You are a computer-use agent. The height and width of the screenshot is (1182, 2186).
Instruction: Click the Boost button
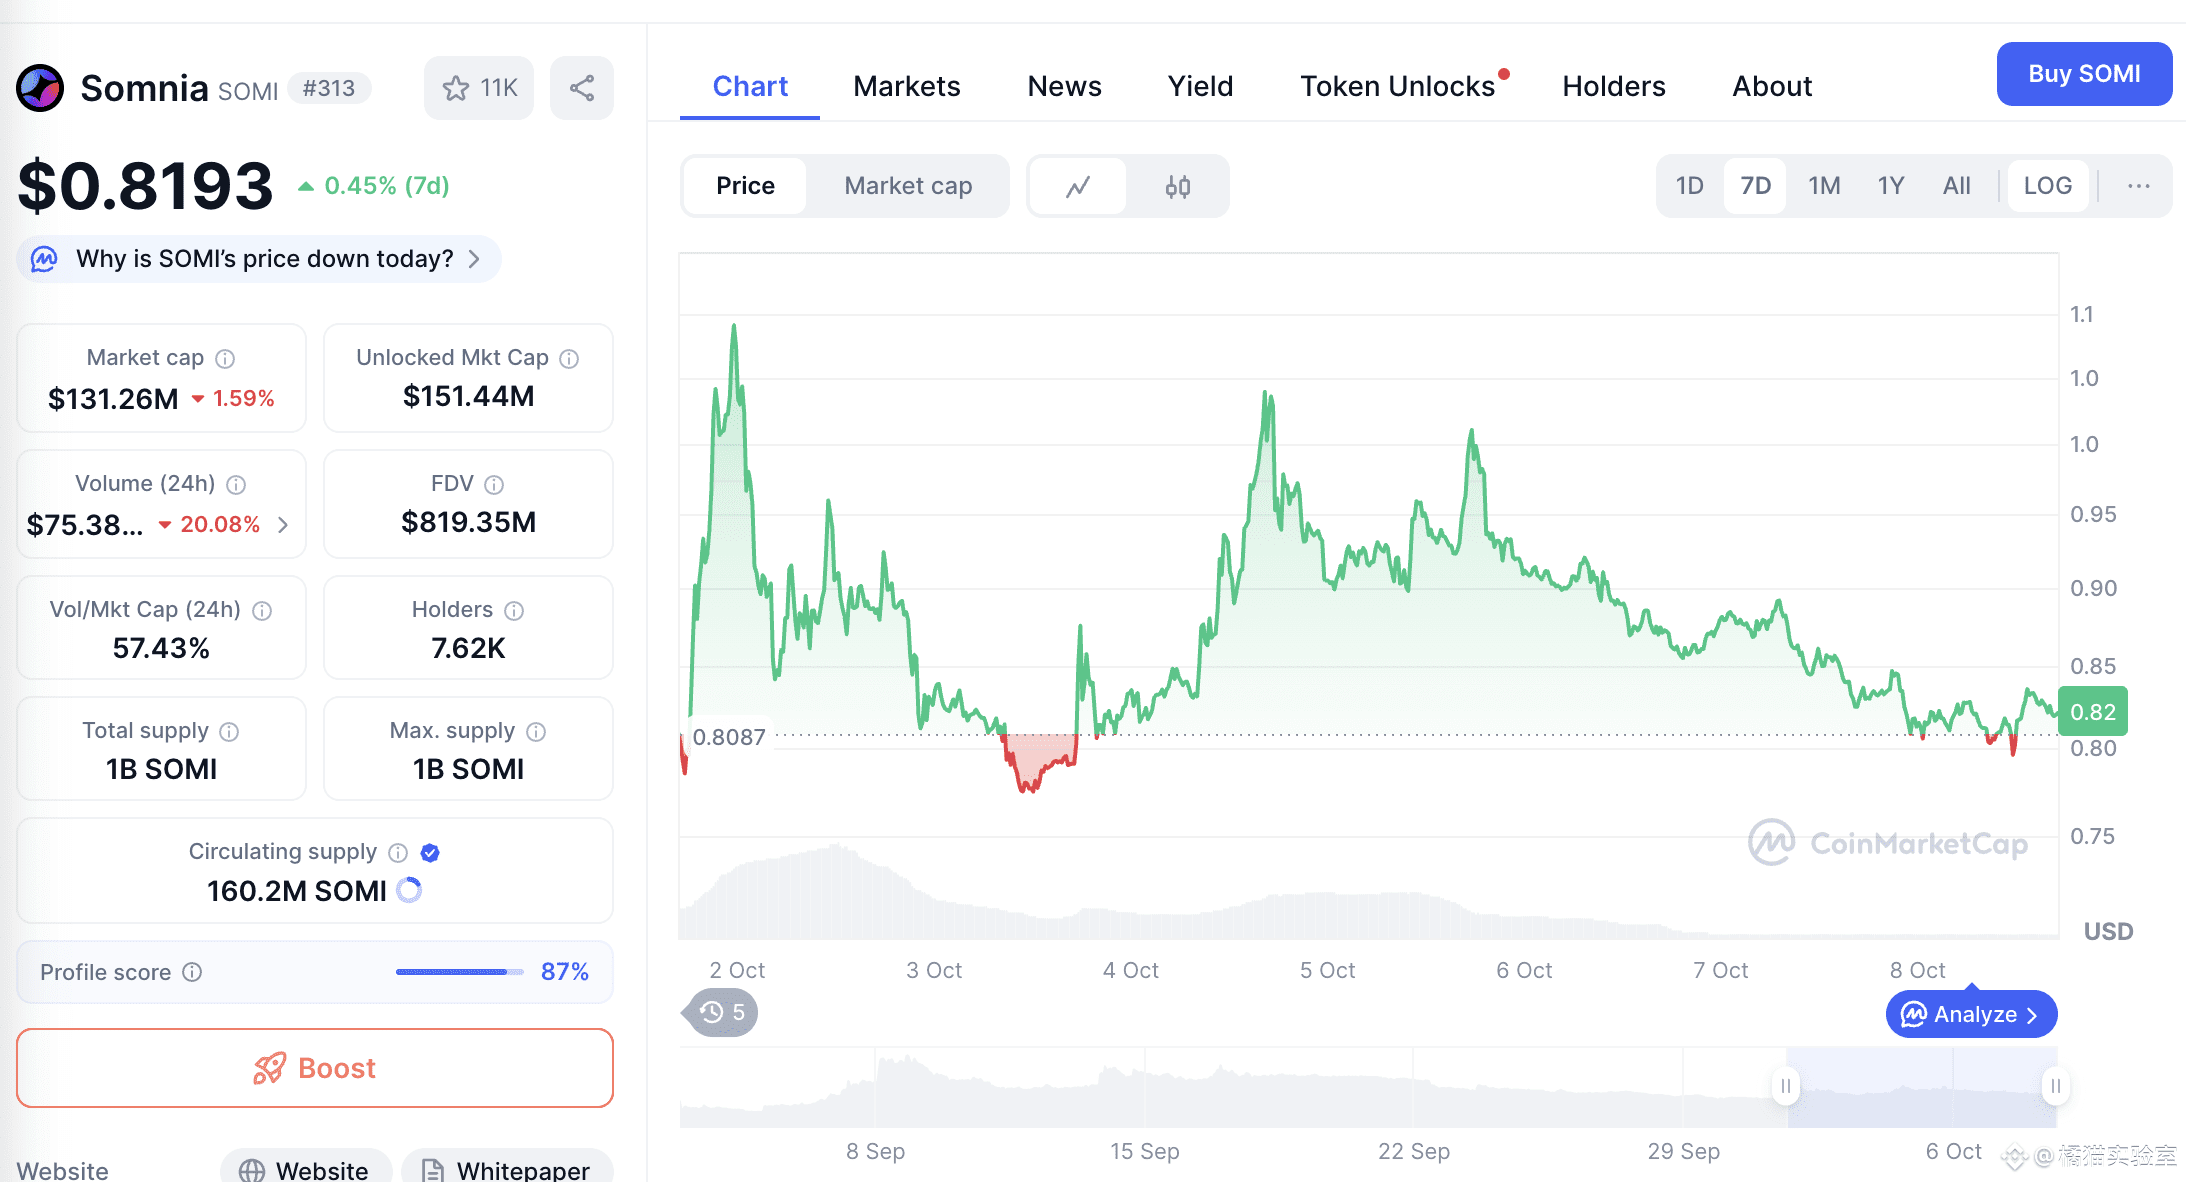click(x=315, y=1068)
